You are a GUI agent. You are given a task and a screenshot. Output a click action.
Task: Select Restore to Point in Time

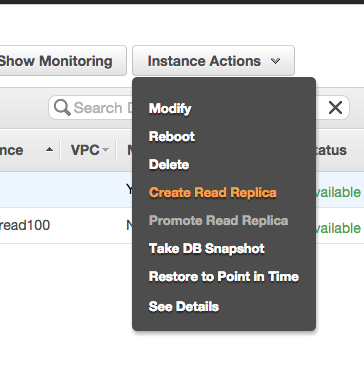tap(224, 277)
